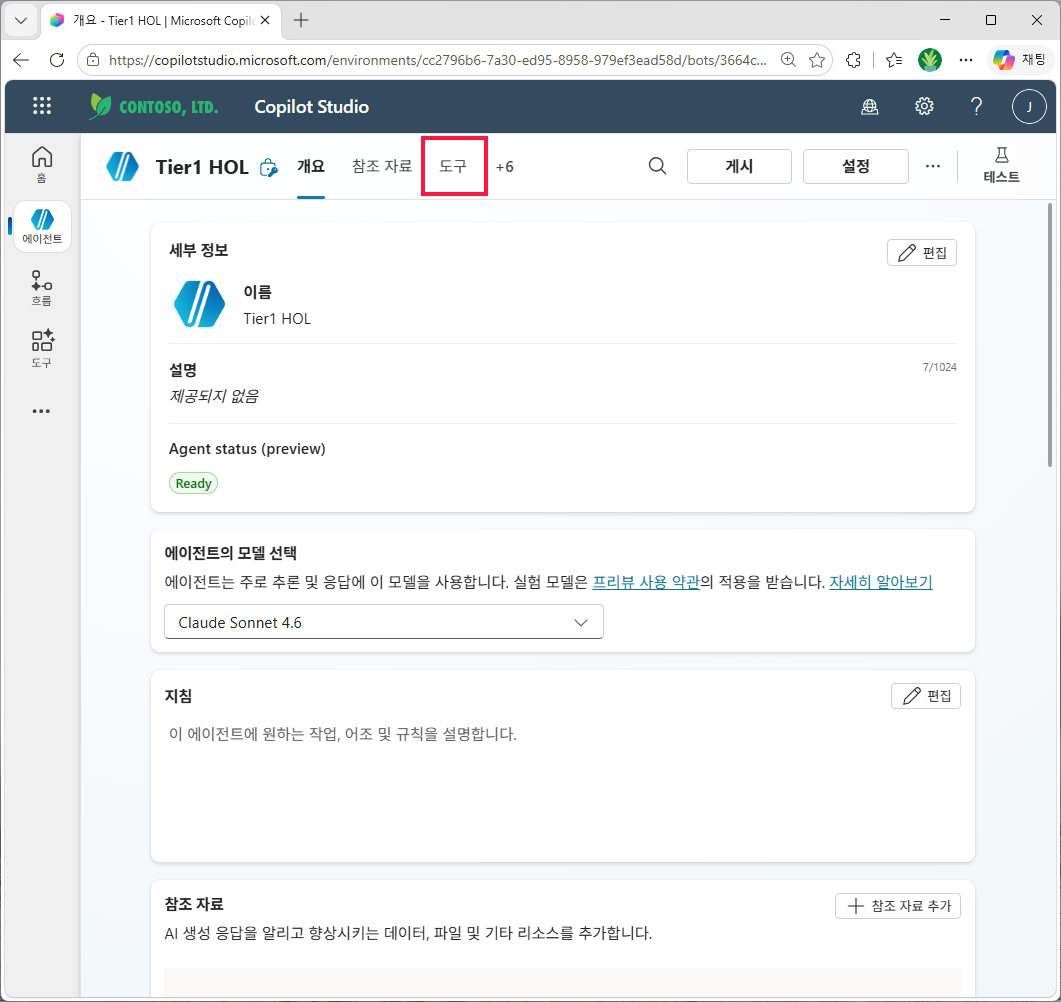Image resolution: width=1061 pixels, height=1002 pixels.
Task: Open browser settings and more ellipsis
Action: 966,60
